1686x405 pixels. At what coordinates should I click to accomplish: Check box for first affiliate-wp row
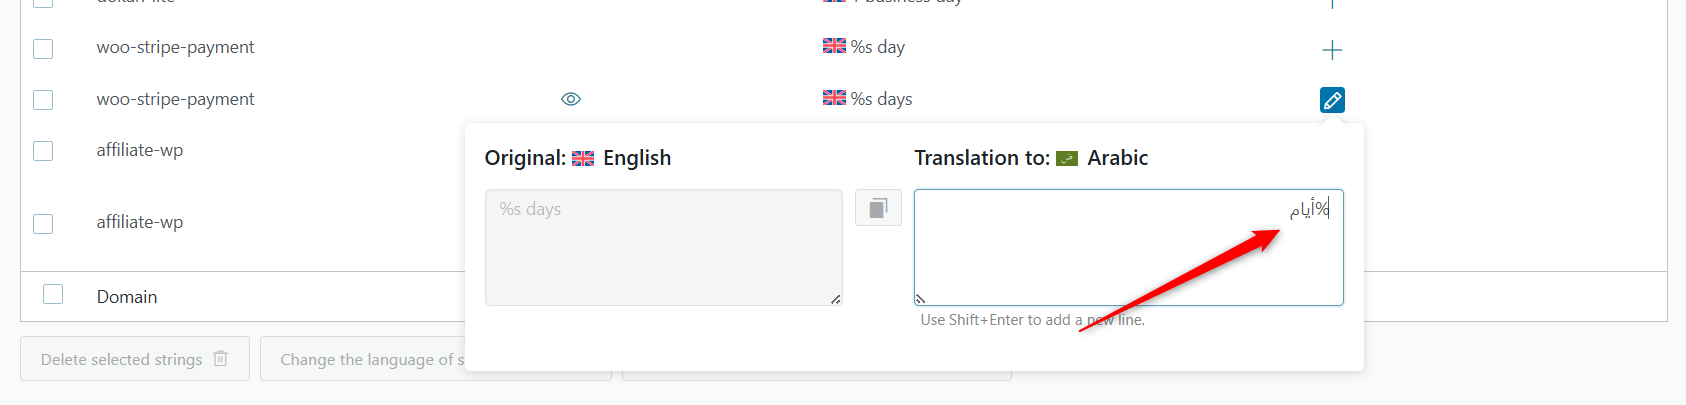(x=43, y=151)
